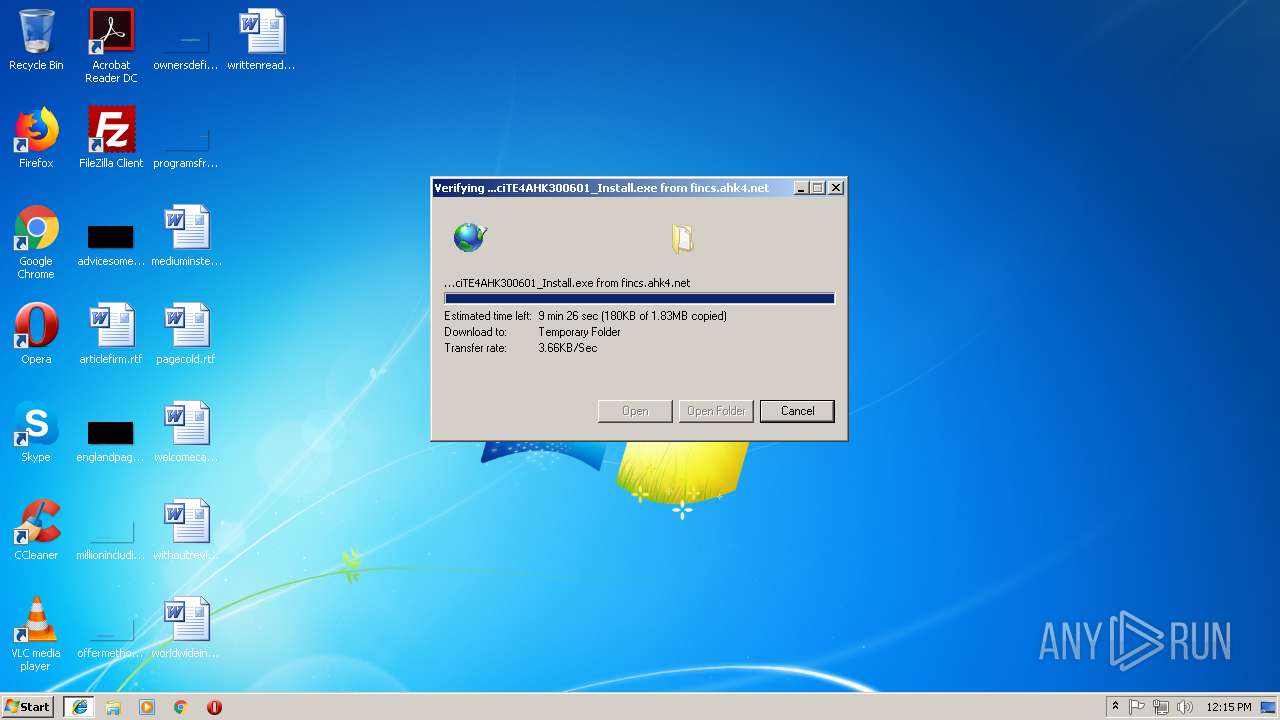Open the volume control tray icon
The width and height of the screenshot is (1280, 720).
click(1184, 707)
